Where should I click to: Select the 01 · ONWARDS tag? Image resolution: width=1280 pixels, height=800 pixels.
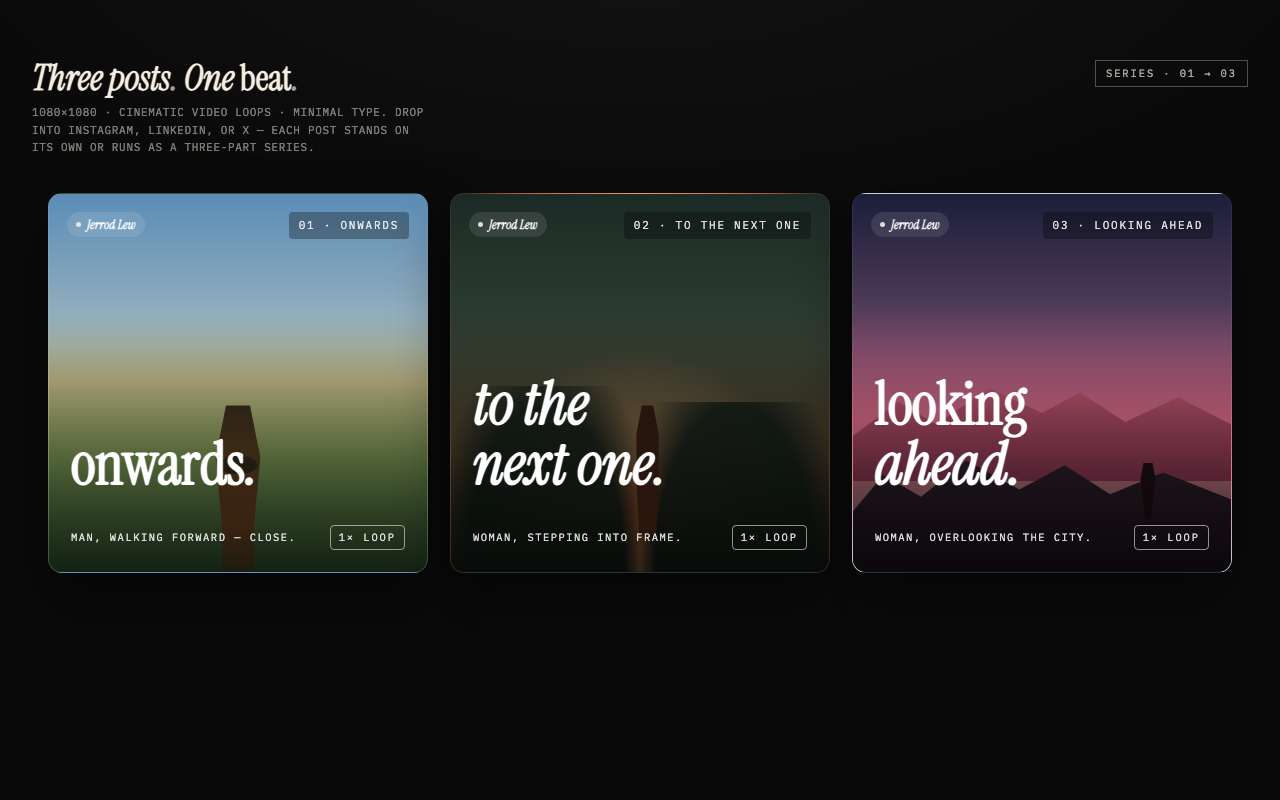click(349, 225)
